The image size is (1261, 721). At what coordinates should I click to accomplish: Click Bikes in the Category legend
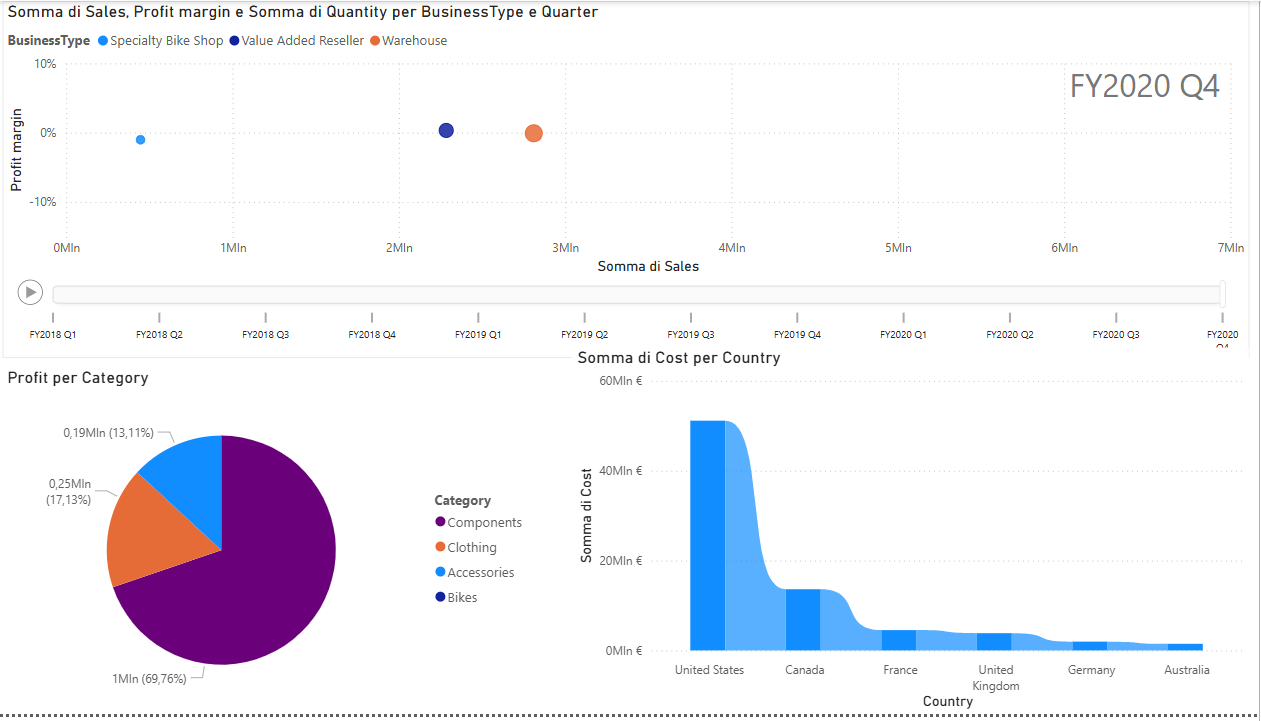pos(462,598)
